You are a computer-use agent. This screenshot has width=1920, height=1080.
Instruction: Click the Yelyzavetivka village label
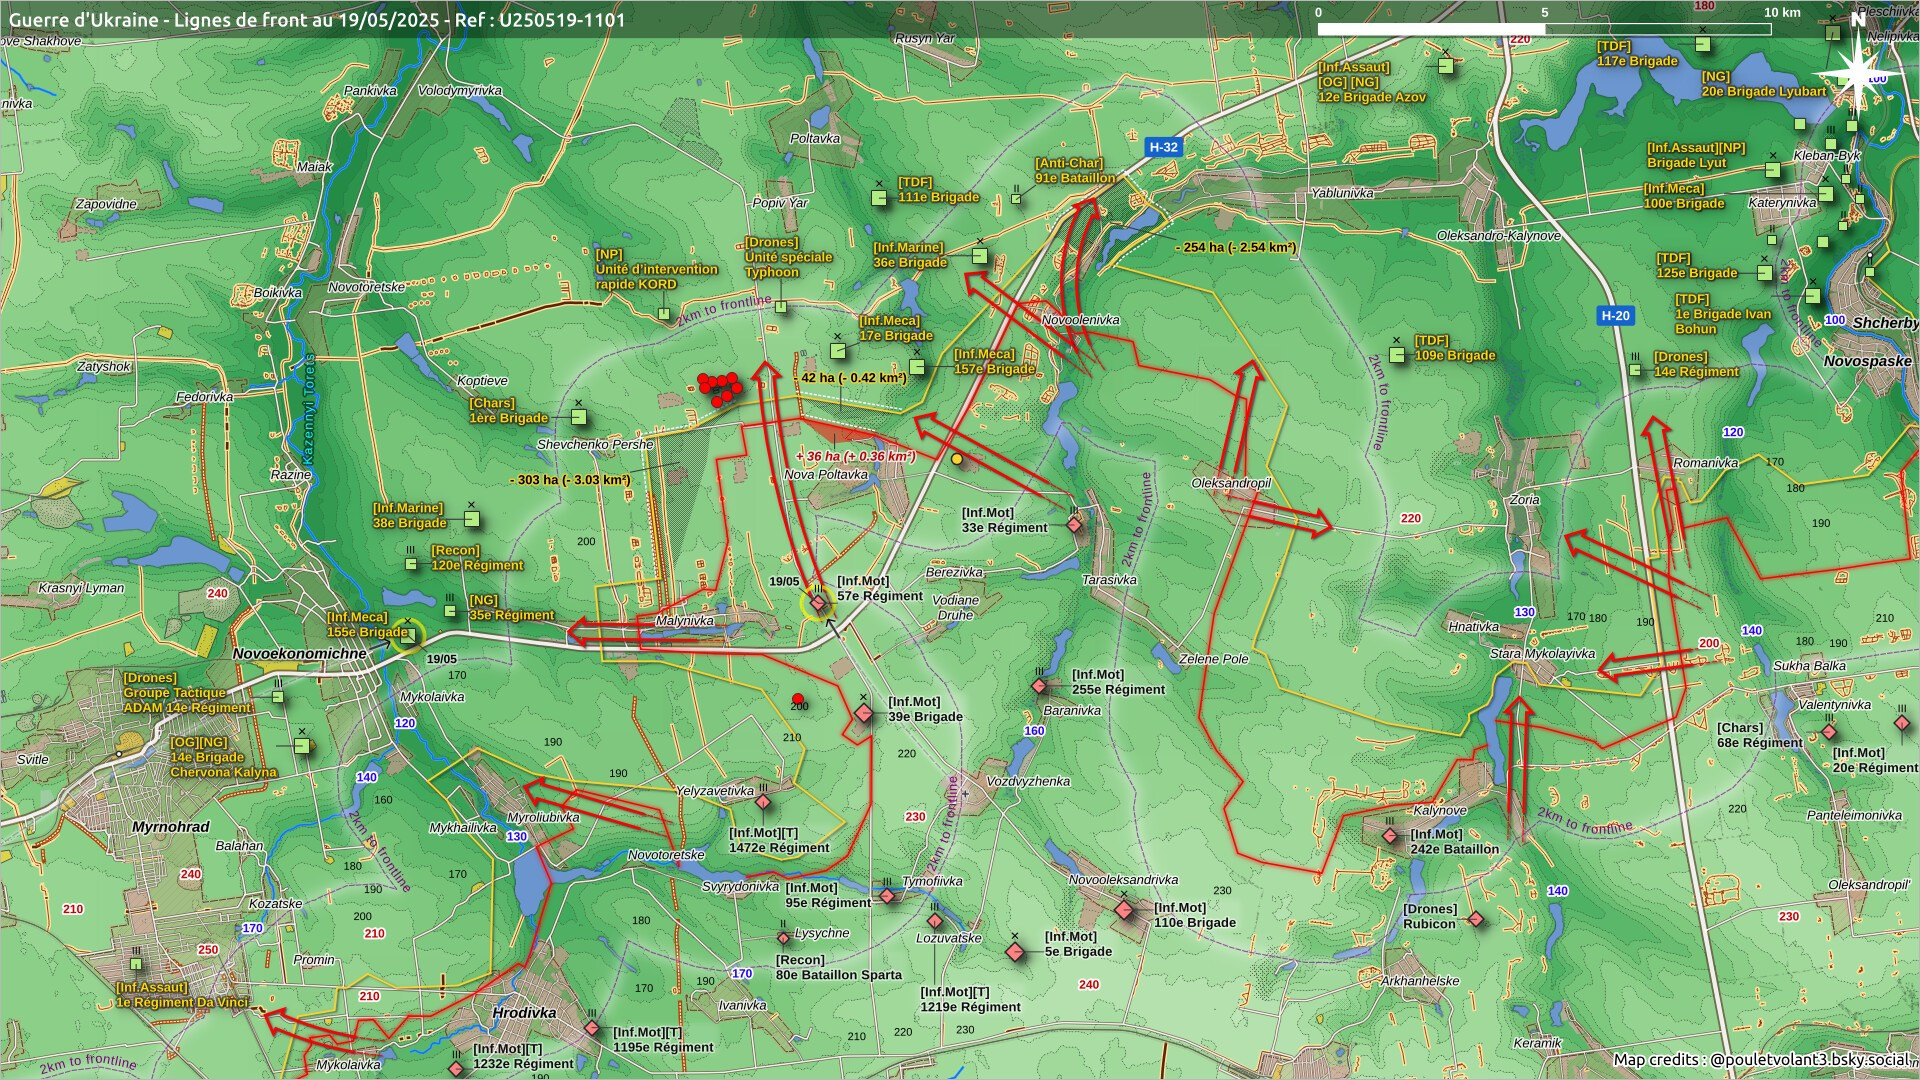[x=715, y=791]
